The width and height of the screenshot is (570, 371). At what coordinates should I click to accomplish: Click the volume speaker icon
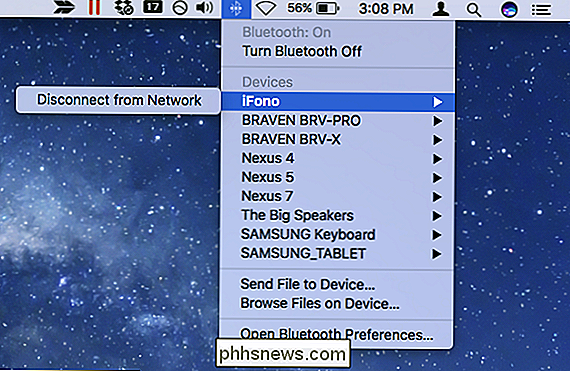point(205,8)
